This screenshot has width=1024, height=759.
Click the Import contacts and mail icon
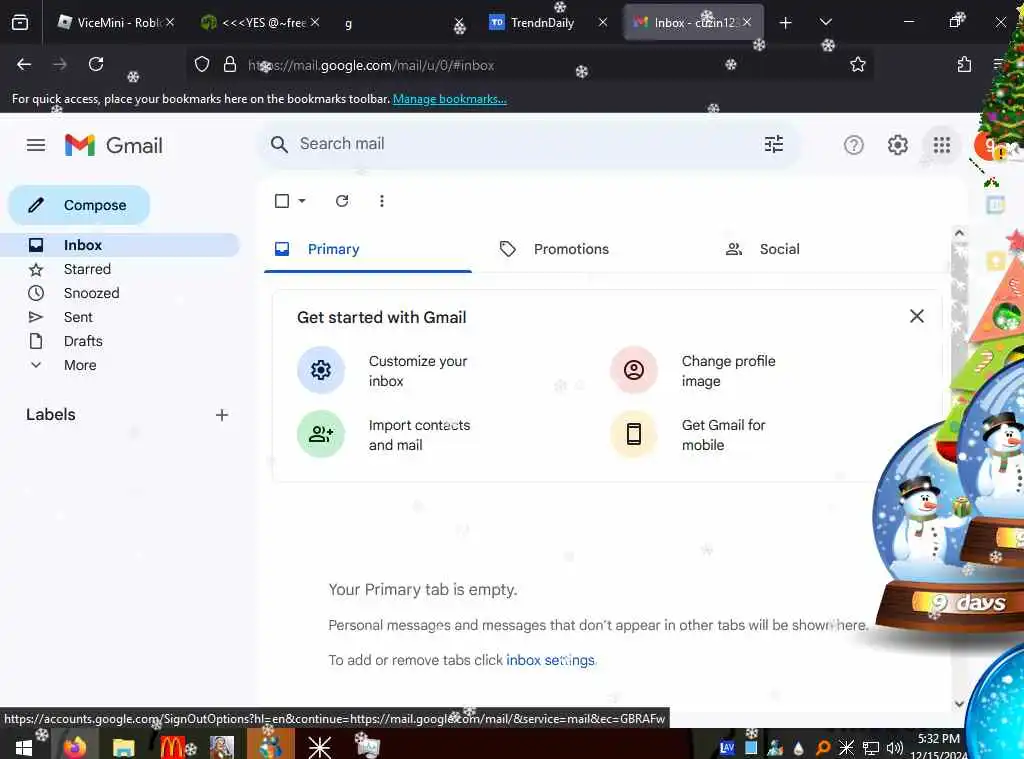point(321,434)
